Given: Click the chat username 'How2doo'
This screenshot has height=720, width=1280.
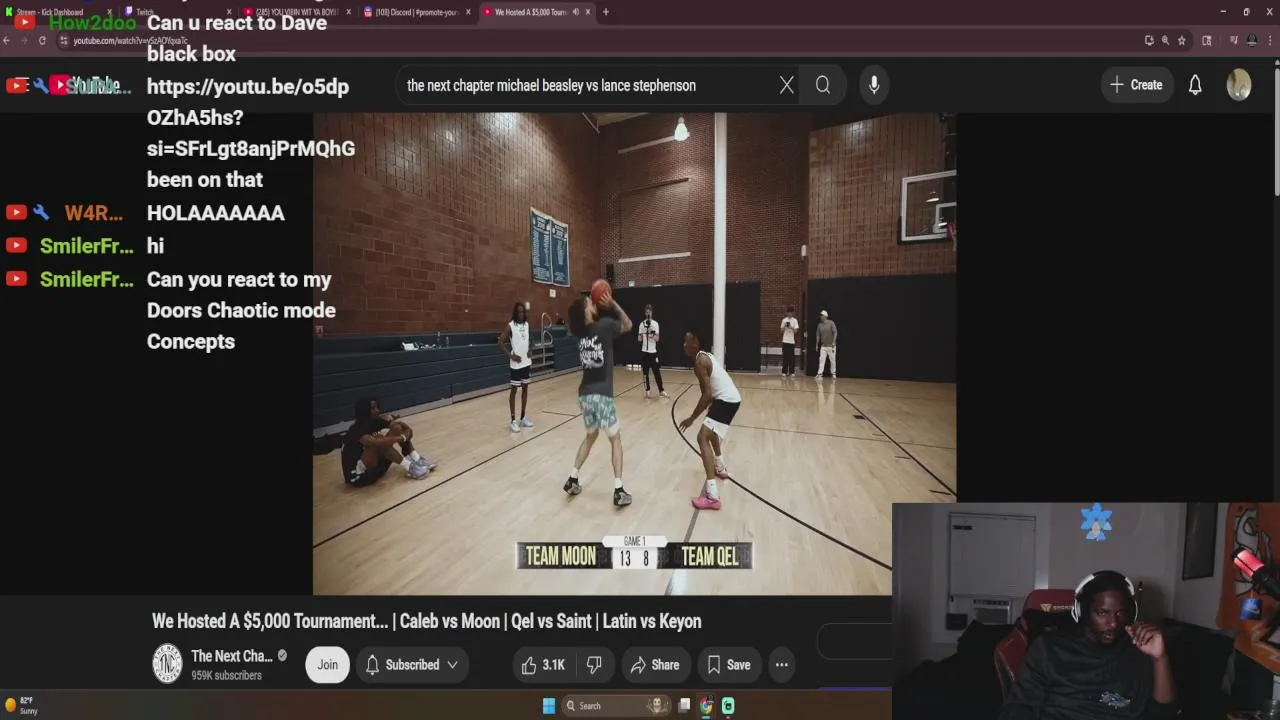Looking at the screenshot, I should pyautogui.click(x=93, y=23).
